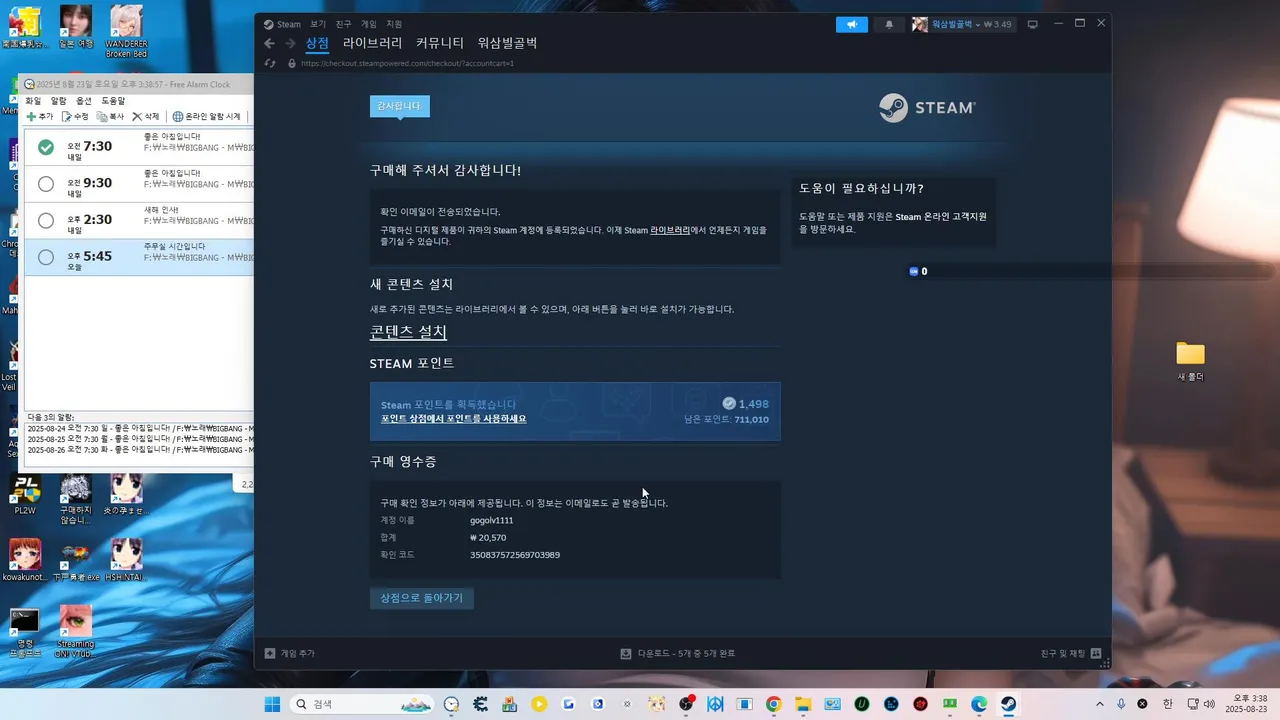
Task: Switch Steam to Big Picture mode
Action: 1033,24
